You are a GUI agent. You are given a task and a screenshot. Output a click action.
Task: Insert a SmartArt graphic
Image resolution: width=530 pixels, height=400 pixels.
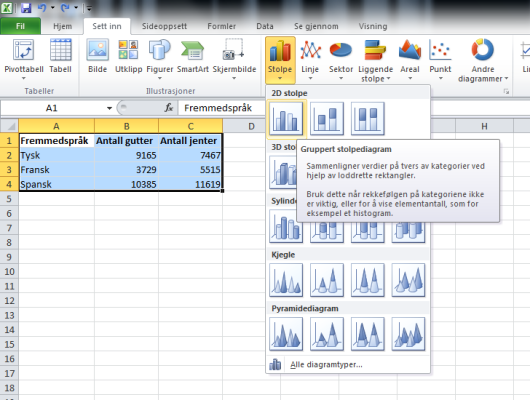click(x=193, y=56)
